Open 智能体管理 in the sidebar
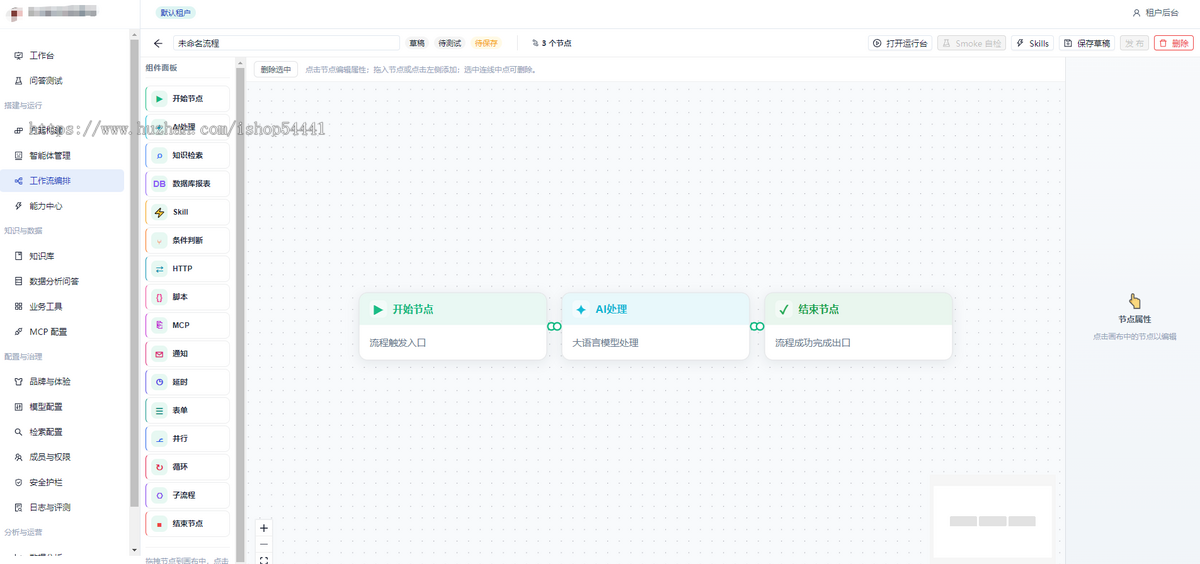 62,155
